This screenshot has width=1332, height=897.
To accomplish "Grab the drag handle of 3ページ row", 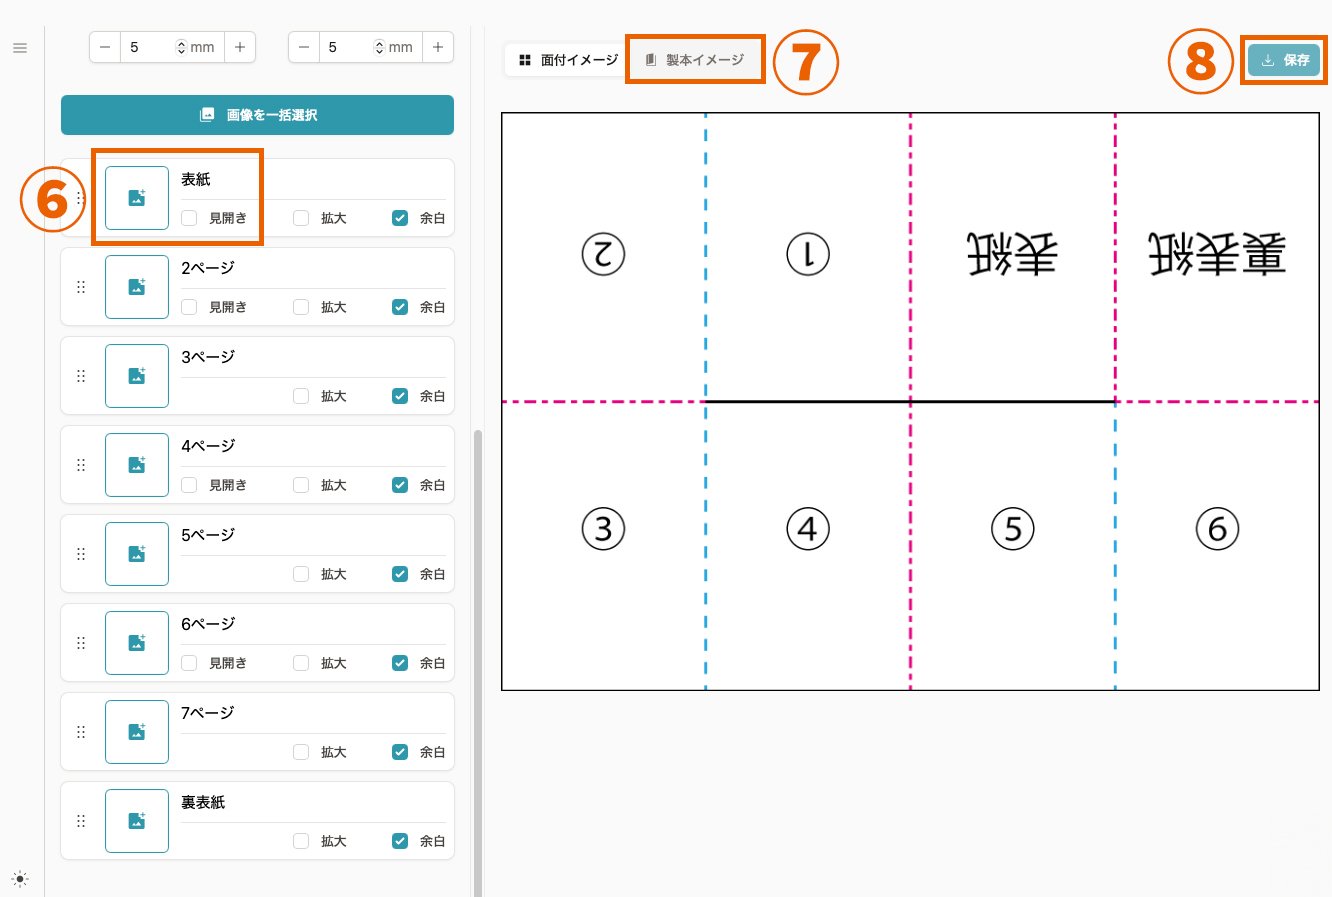I will (x=81, y=376).
